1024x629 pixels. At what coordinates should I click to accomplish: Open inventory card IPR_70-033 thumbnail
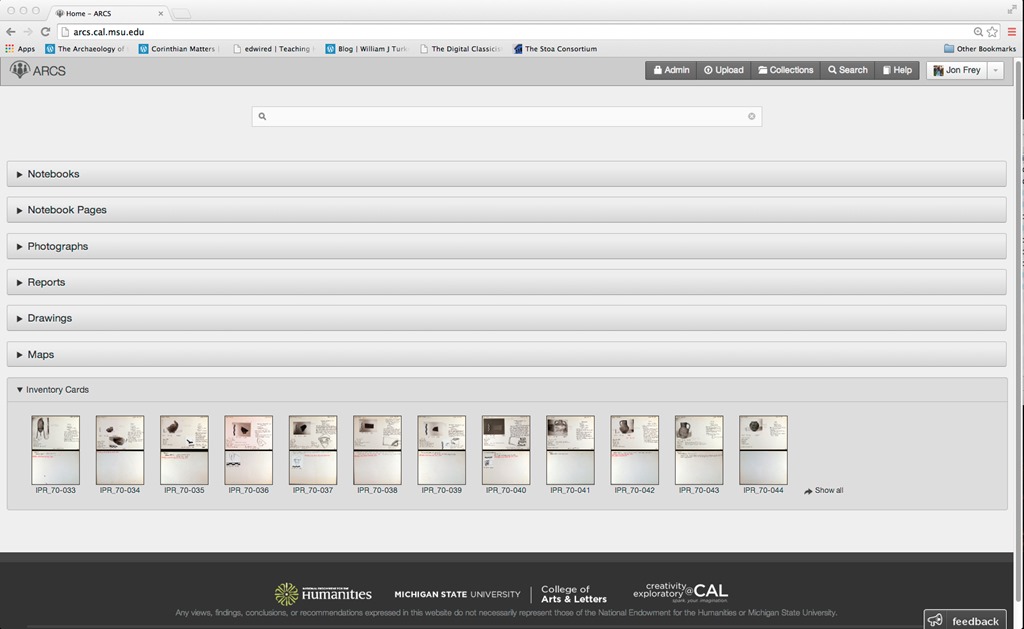55,450
